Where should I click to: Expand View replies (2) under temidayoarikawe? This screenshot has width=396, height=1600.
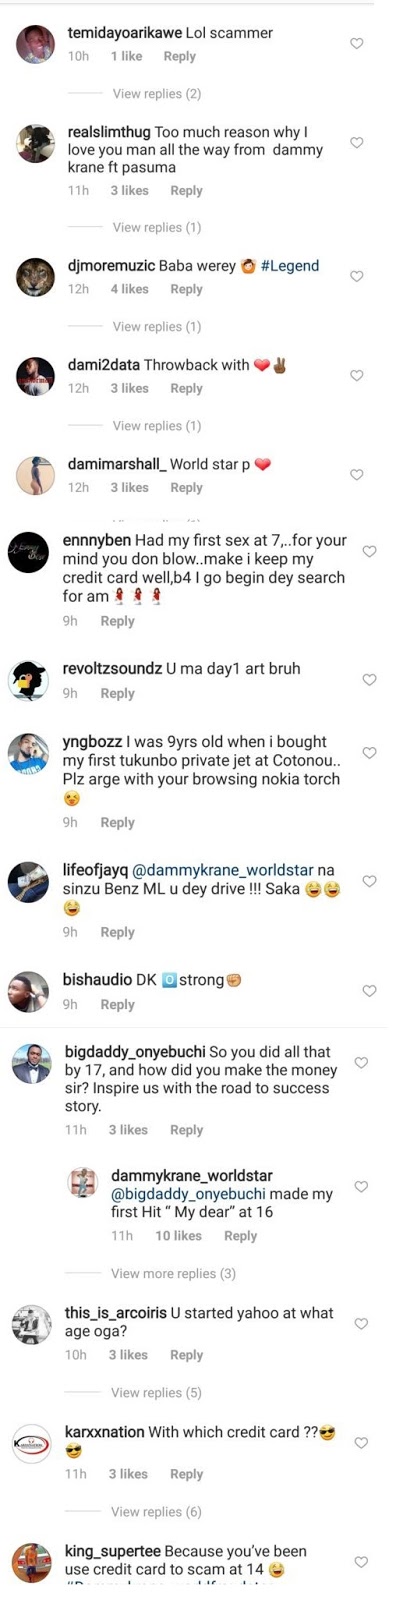pos(157,94)
